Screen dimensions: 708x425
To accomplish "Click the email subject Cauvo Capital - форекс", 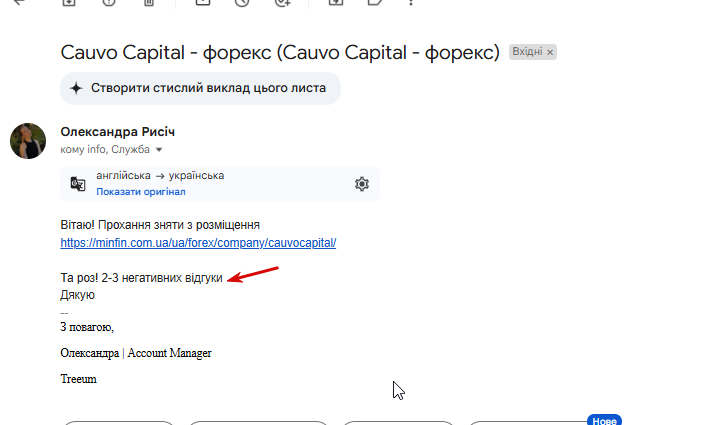I will coord(280,52).
